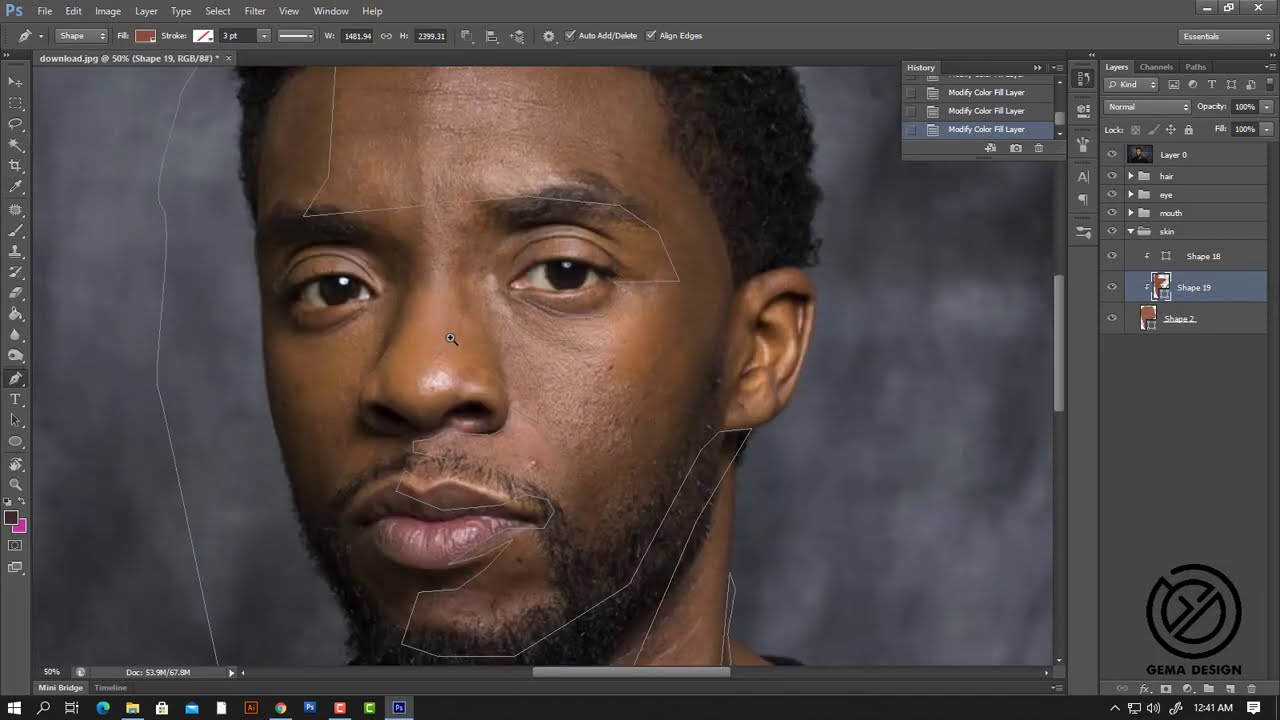
Task: Hide the hair group visibility eye
Action: 1112,176
